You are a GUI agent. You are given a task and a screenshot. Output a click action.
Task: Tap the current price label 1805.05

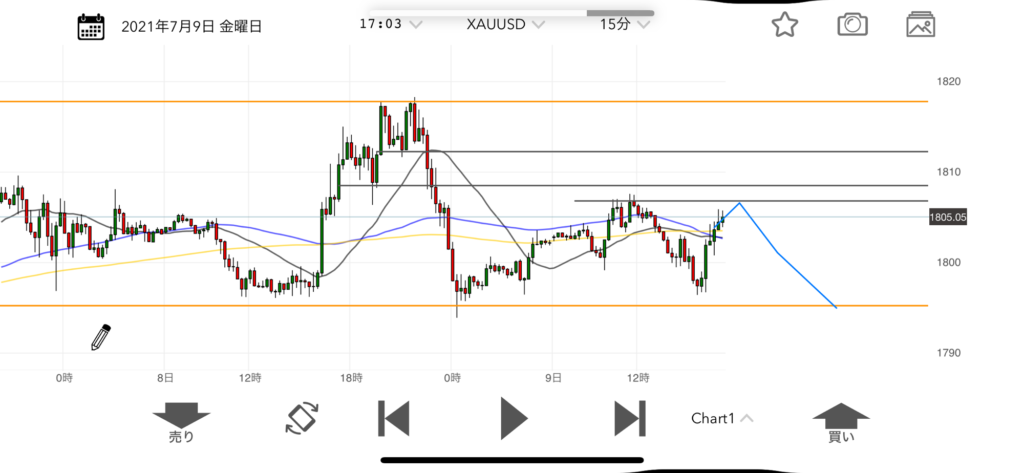click(x=946, y=217)
